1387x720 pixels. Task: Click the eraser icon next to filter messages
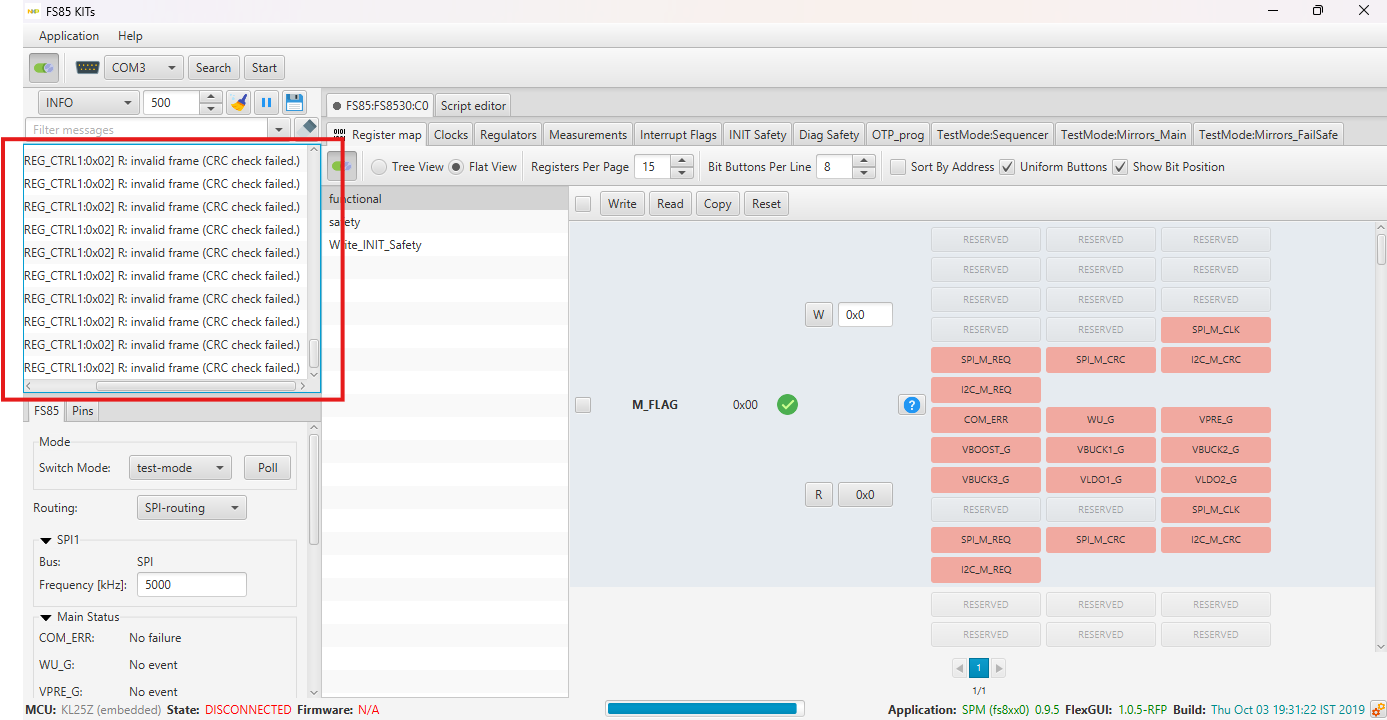(308, 128)
